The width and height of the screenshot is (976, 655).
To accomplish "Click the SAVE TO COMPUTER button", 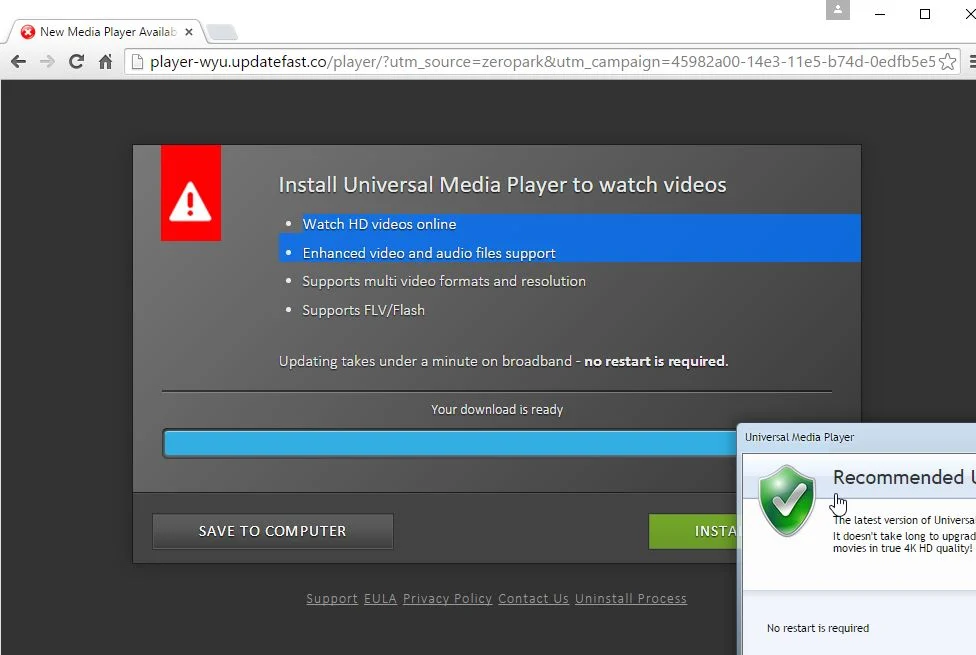I will tap(273, 531).
